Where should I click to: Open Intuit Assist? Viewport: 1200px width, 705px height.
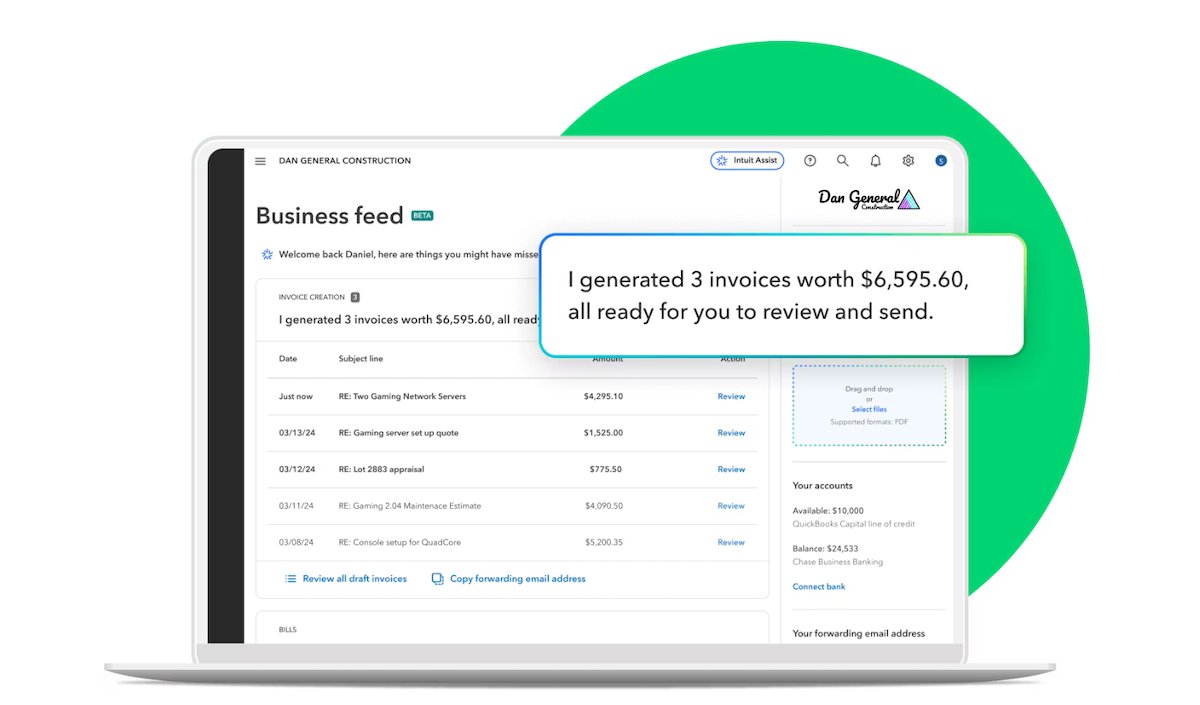point(747,160)
